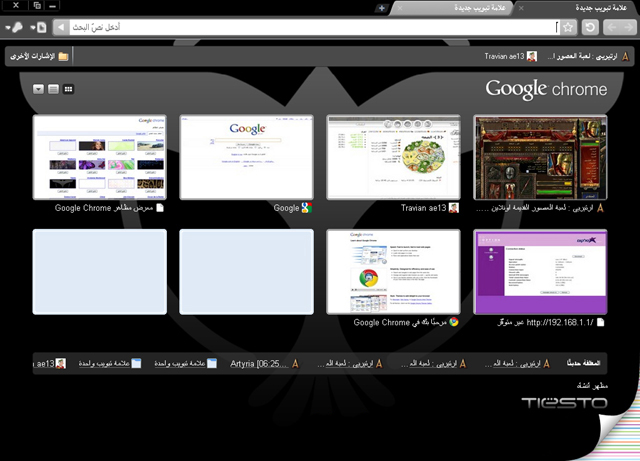This screenshot has width=640, height=461.
Task: Open the Google search page thumbnail
Action: [x=247, y=157]
